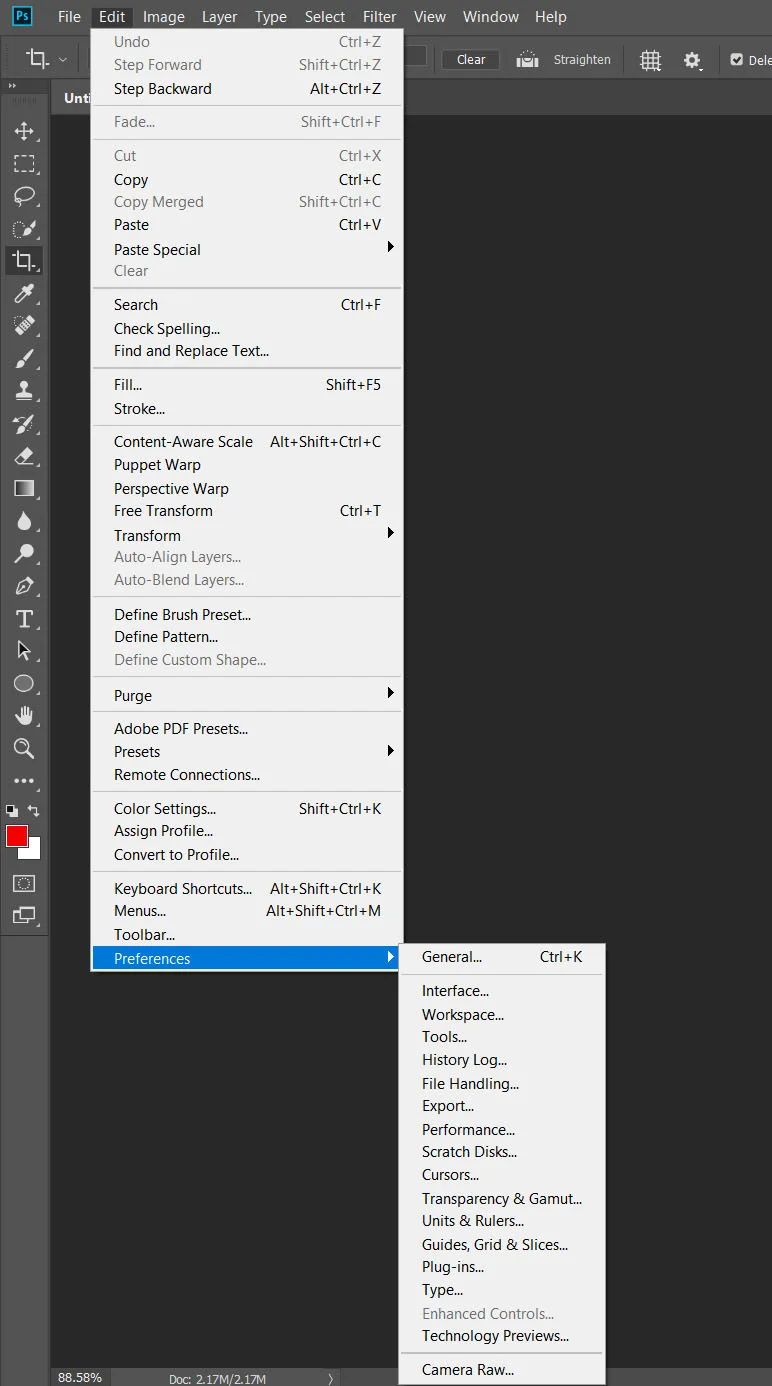Open the Edit Toolbar ellipsis icon
Image resolution: width=772 pixels, height=1386 pixels.
click(24, 781)
